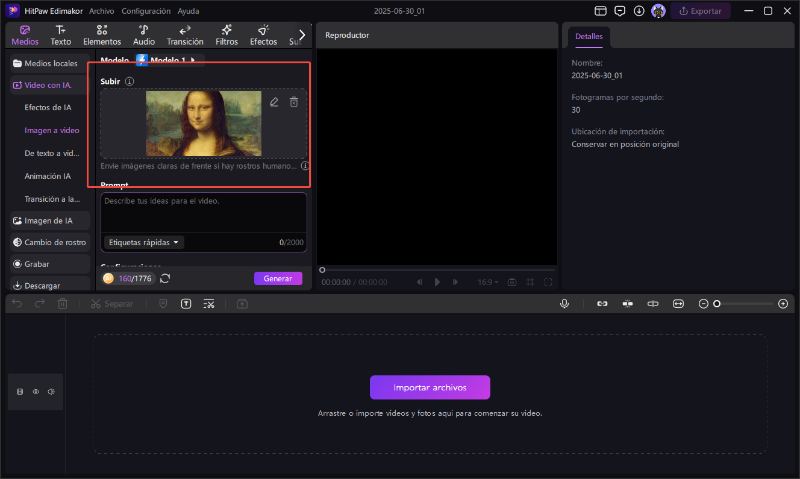Select Medios locales in sidebar
Viewport: 800px width, 479px height.
[50, 63]
